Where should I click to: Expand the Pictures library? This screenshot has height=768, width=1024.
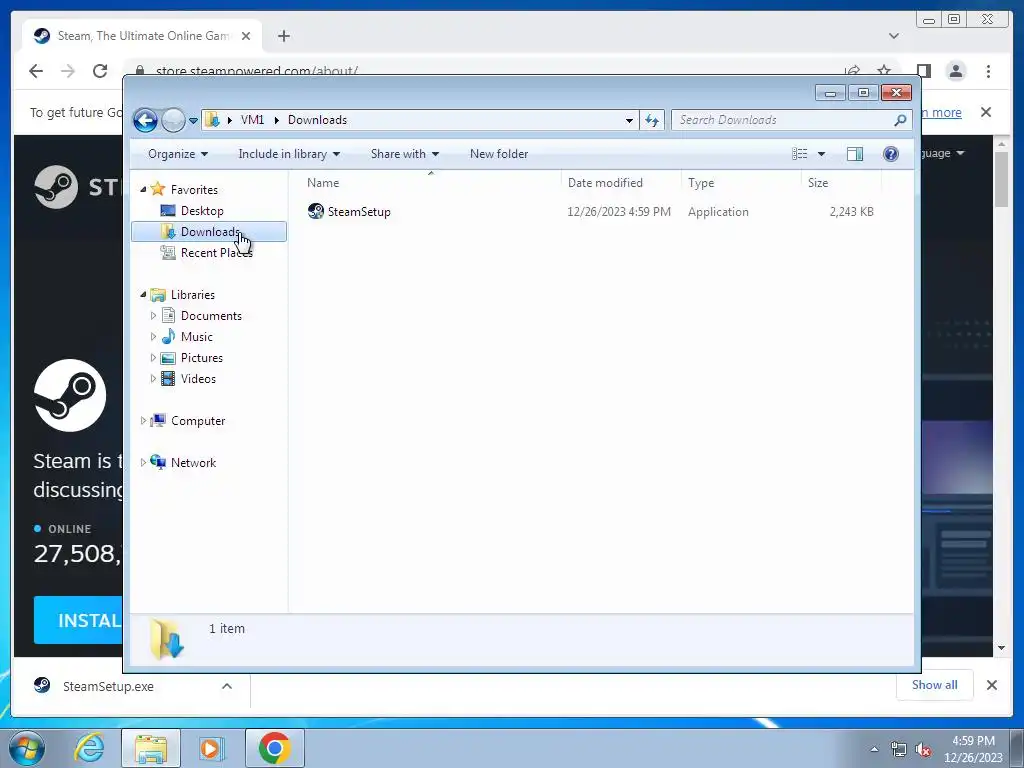coord(153,357)
